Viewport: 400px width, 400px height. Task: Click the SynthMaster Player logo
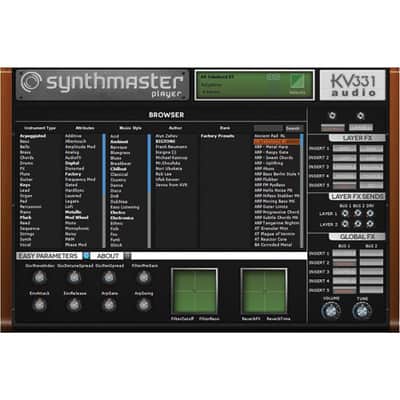(102, 85)
